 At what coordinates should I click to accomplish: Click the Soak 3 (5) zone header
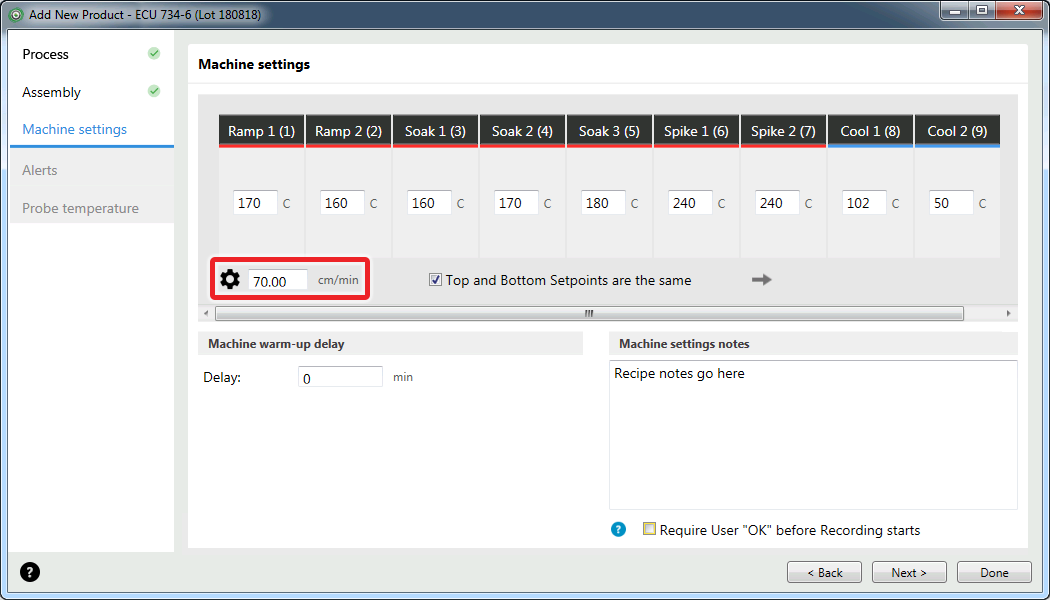pos(609,131)
